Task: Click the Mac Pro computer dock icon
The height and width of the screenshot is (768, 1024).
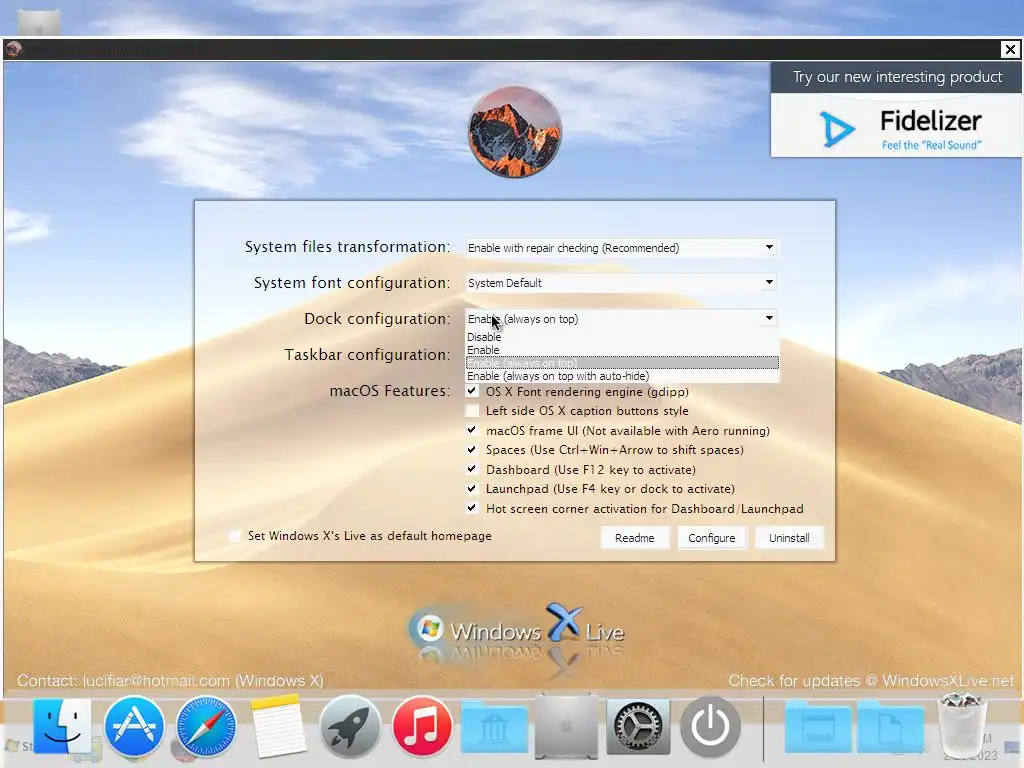Action: (x=566, y=726)
